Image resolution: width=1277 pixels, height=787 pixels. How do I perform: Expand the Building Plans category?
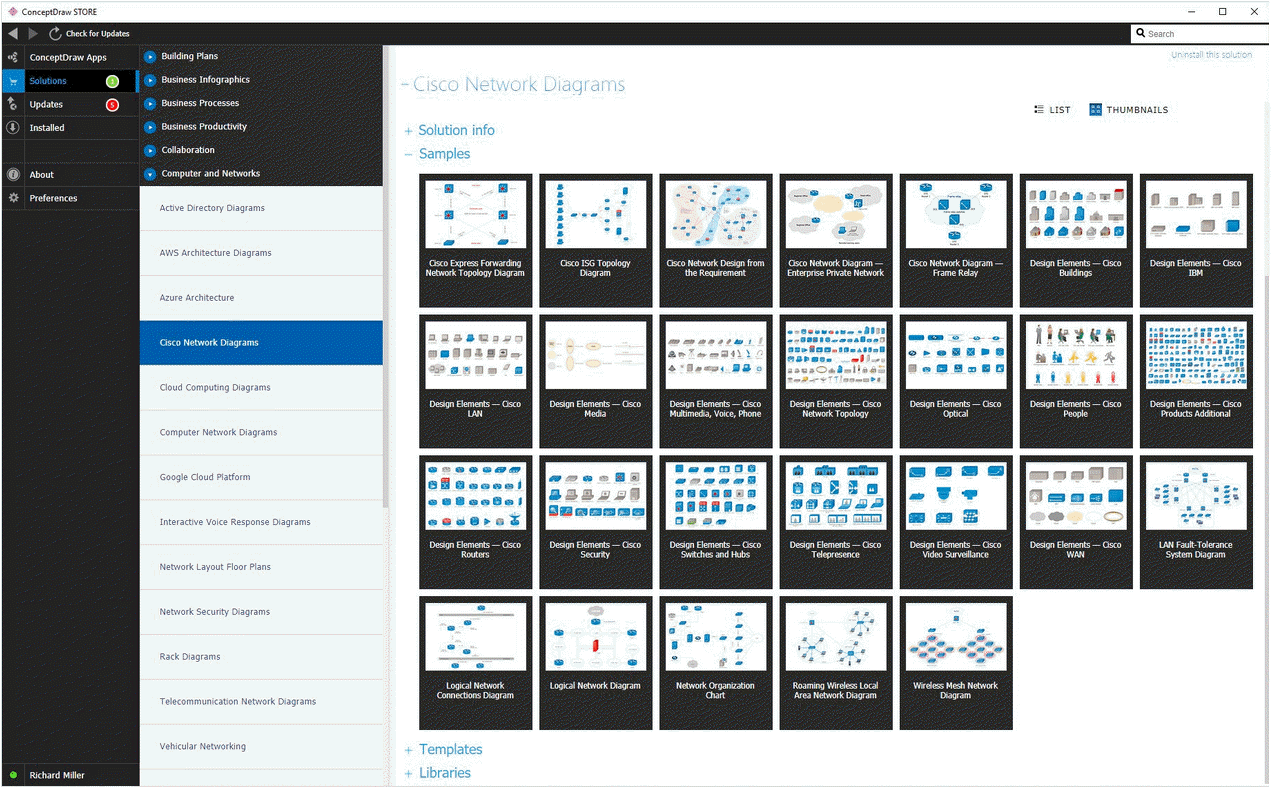click(150, 56)
